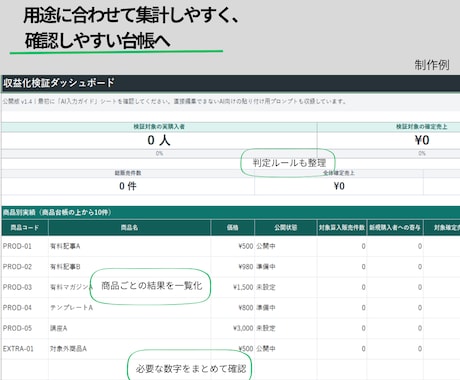Click the 有料記事A product name cell
Viewport: 460px width, 380px height.
[x=129, y=246]
